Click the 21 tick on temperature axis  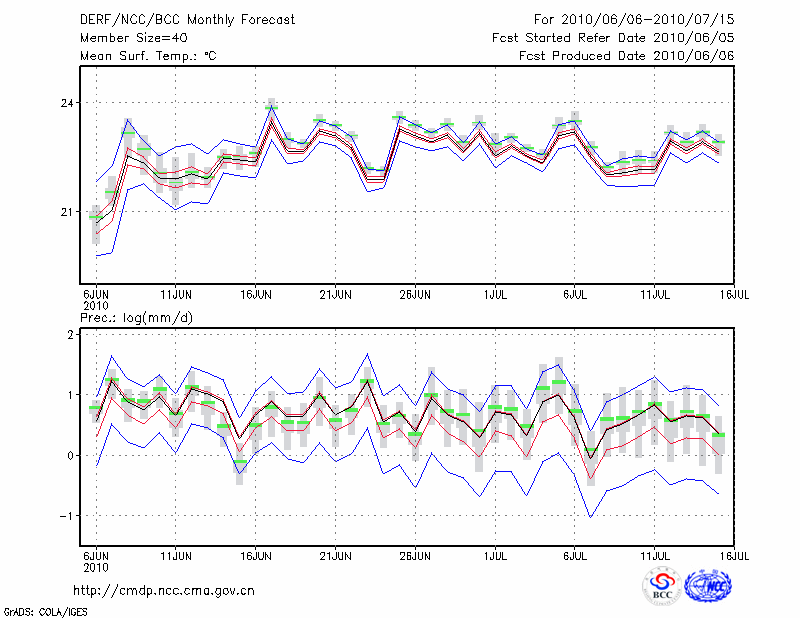[70, 211]
